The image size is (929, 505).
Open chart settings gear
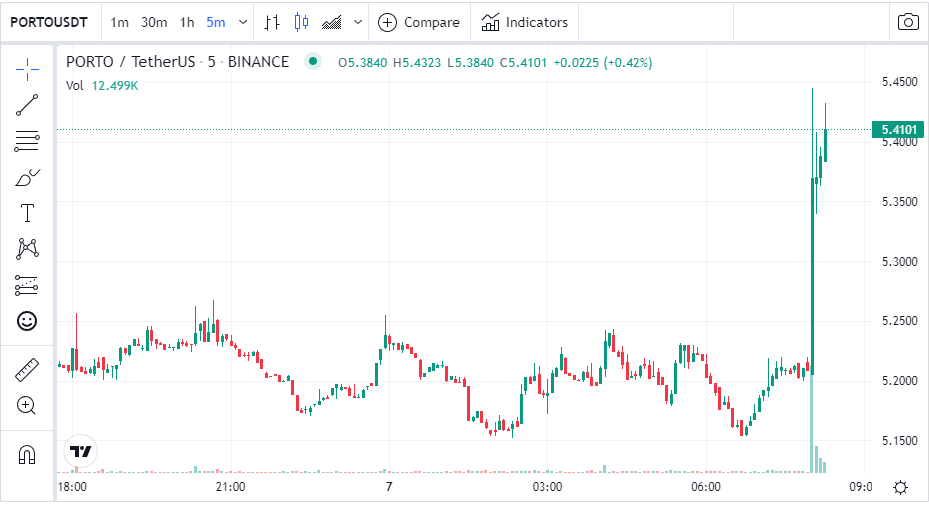(900, 487)
